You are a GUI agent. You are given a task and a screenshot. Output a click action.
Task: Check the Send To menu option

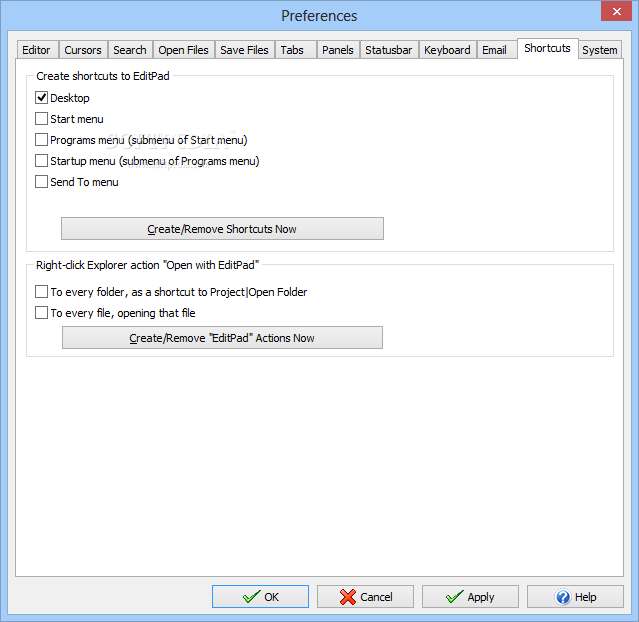(41, 182)
